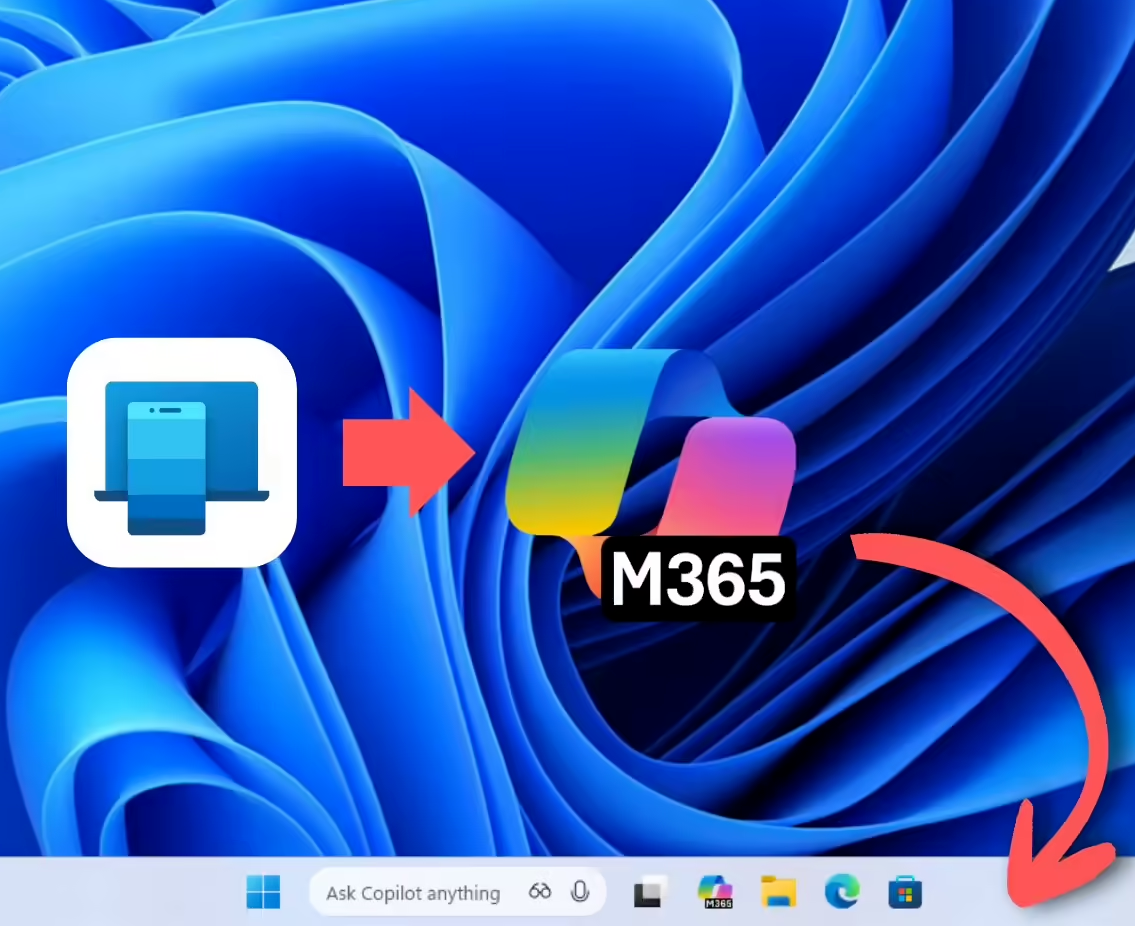The height and width of the screenshot is (926, 1135).
Task: Open Task View from the taskbar
Action: (x=651, y=892)
